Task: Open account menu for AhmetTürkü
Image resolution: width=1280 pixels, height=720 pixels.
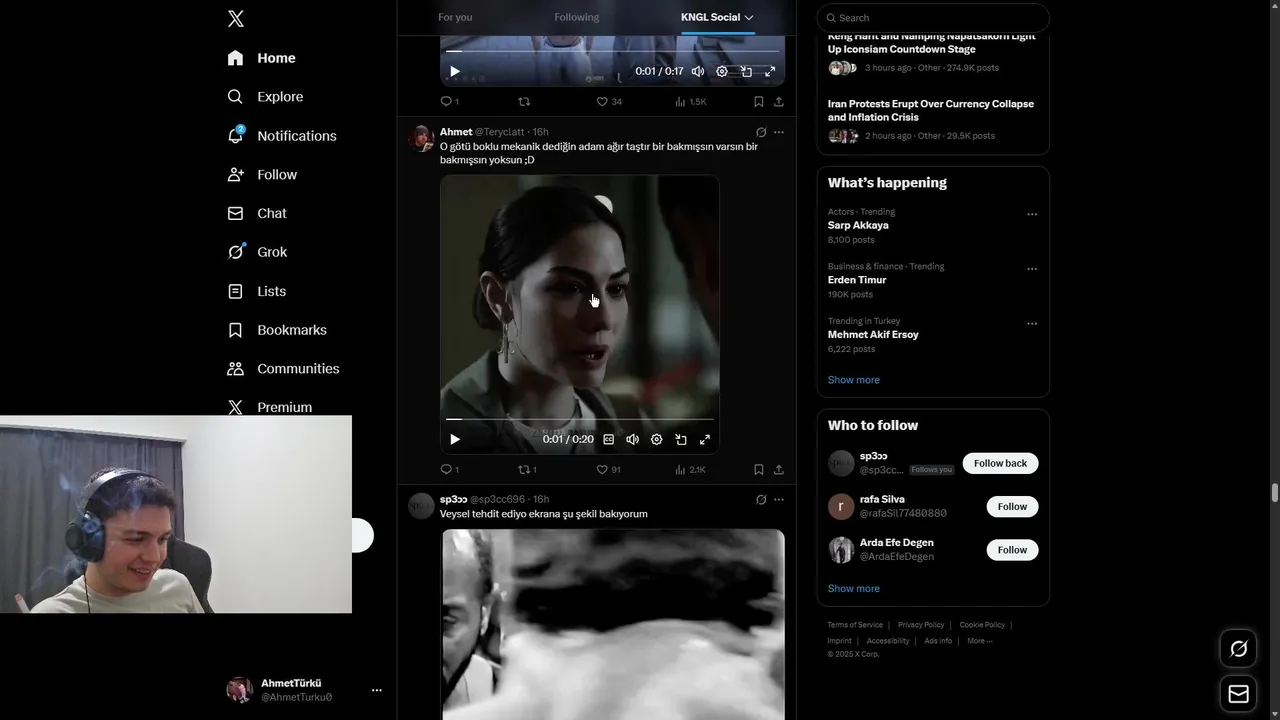Action: pyautogui.click(x=305, y=690)
